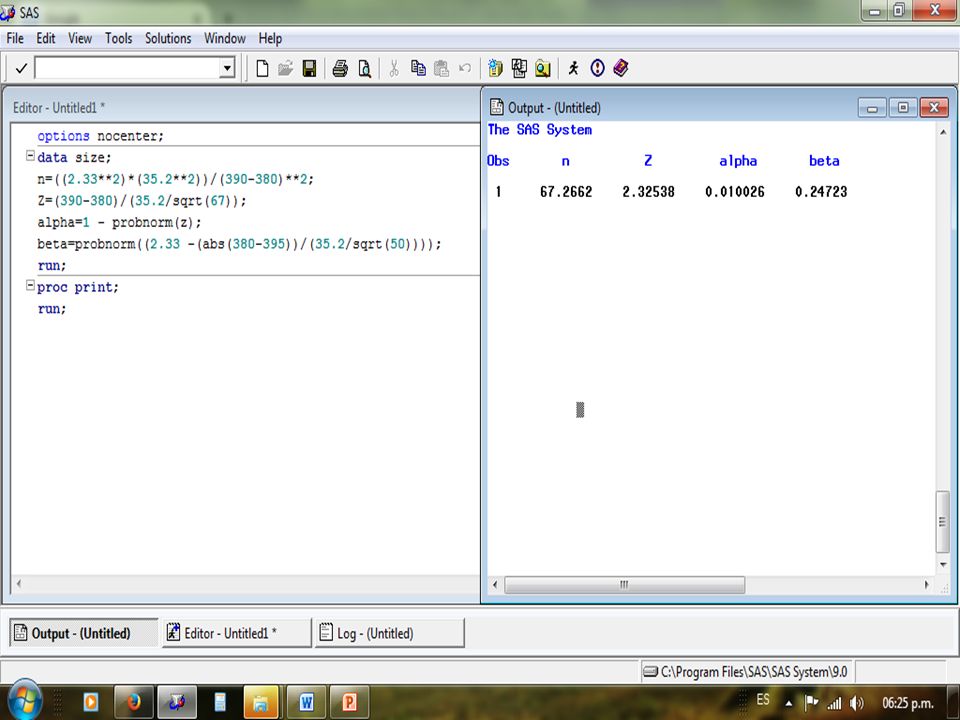Viewport: 960px width, 720px height.
Task: Open the command box dropdown arrow
Action: (227, 68)
